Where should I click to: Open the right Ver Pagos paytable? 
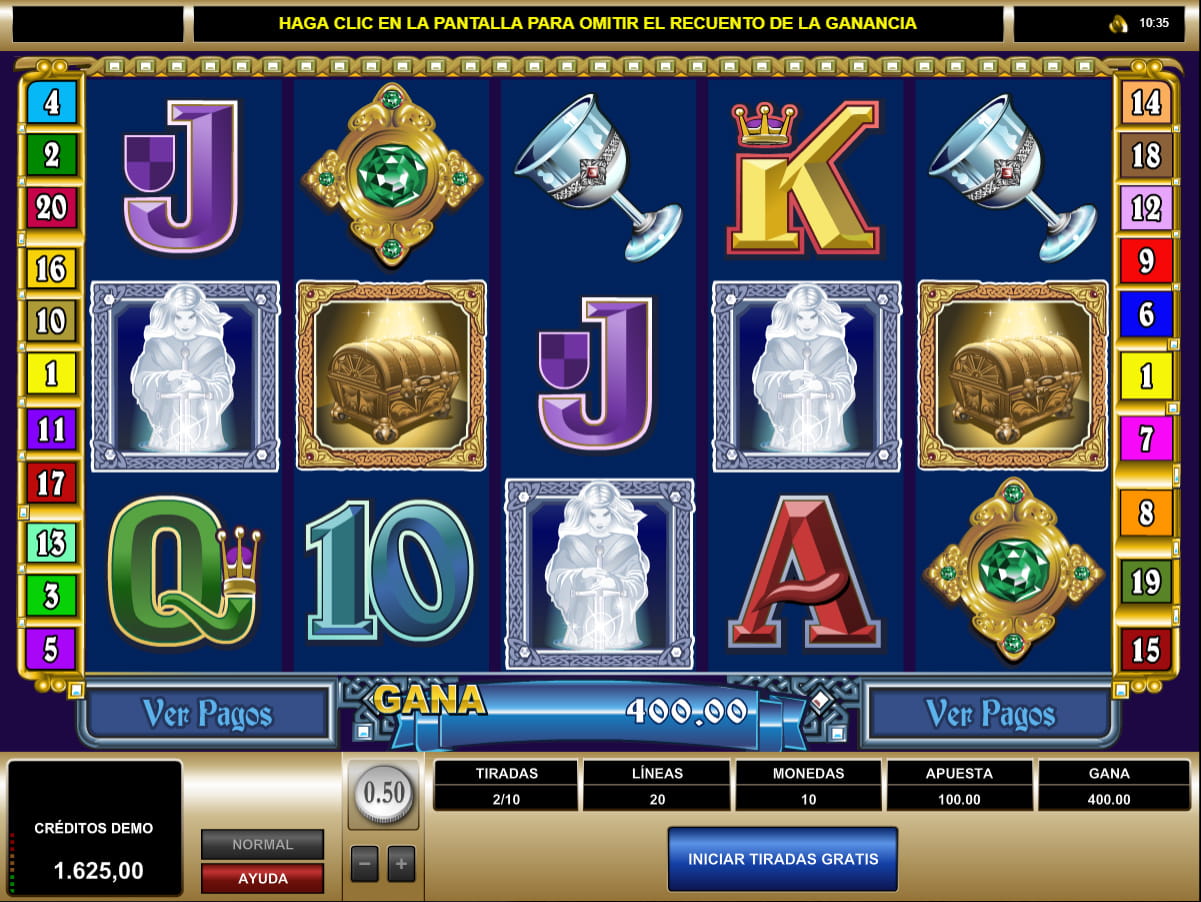tap(990, 714)
